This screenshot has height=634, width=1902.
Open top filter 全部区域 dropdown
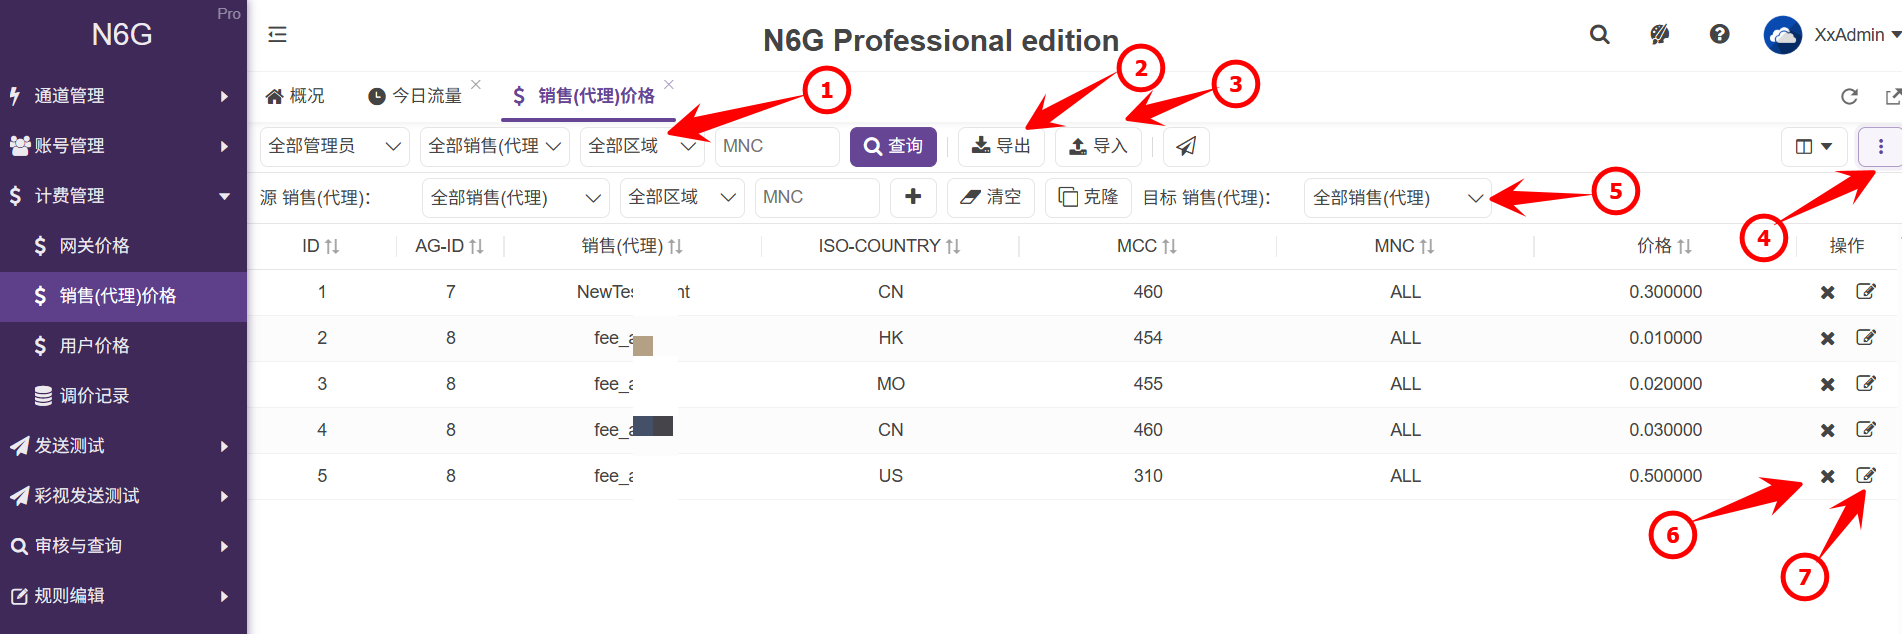[642, 146]
